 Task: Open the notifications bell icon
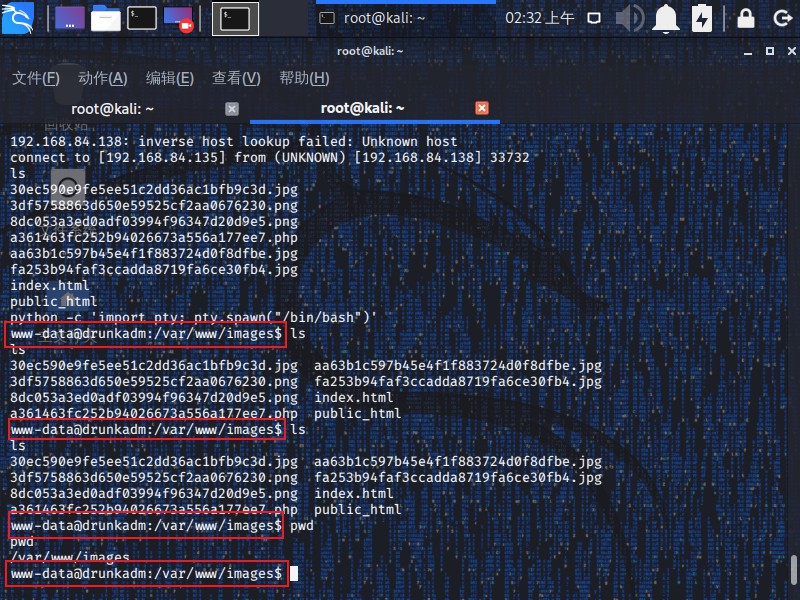(666, 18)
